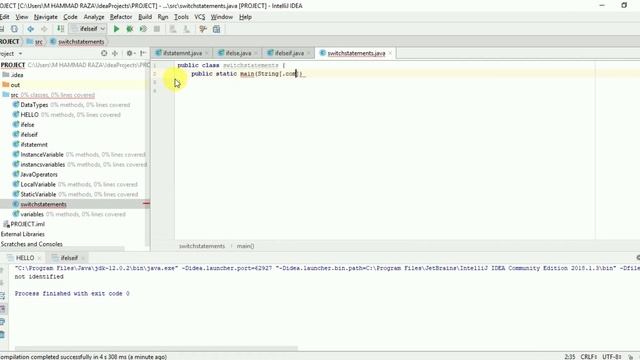
Task: Select the out folder in tree
Action: [15, 85]
